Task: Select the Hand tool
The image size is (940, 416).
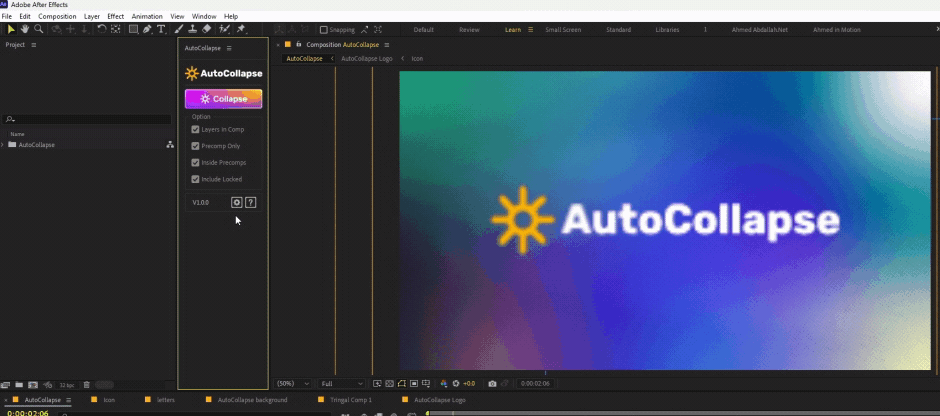Action: pyautogui.click(x=25, y=29)
